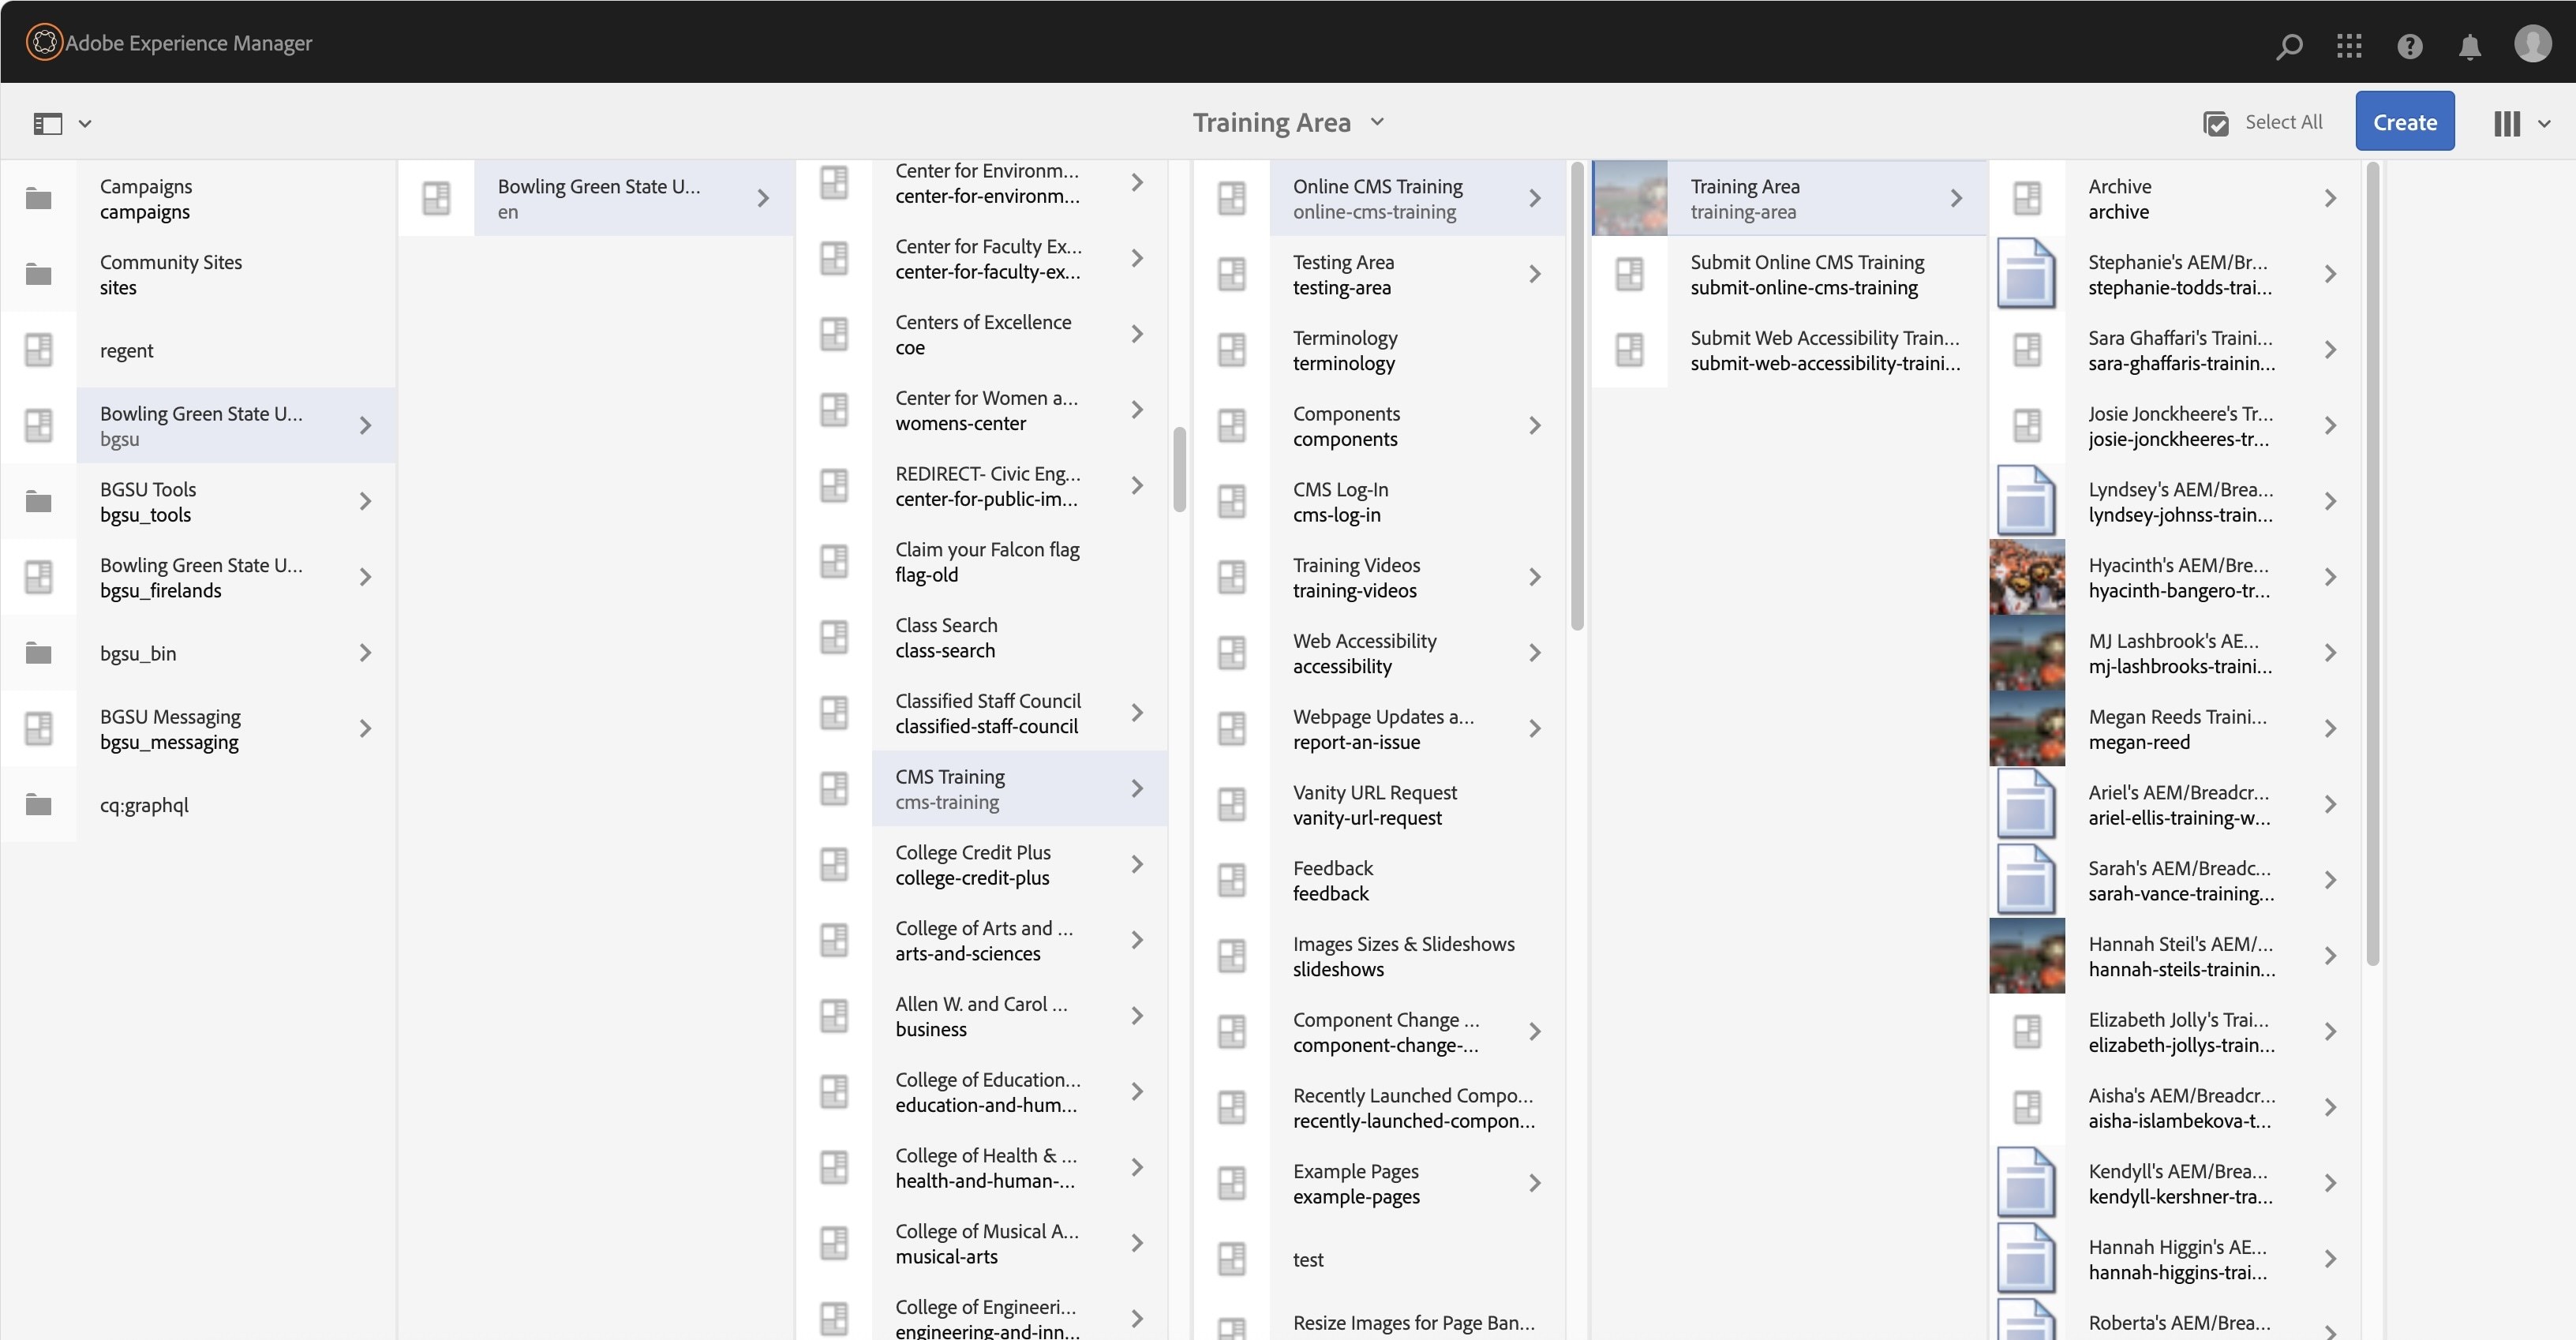
Task: Select the Terminology page icon
Action: (1232, 350)
